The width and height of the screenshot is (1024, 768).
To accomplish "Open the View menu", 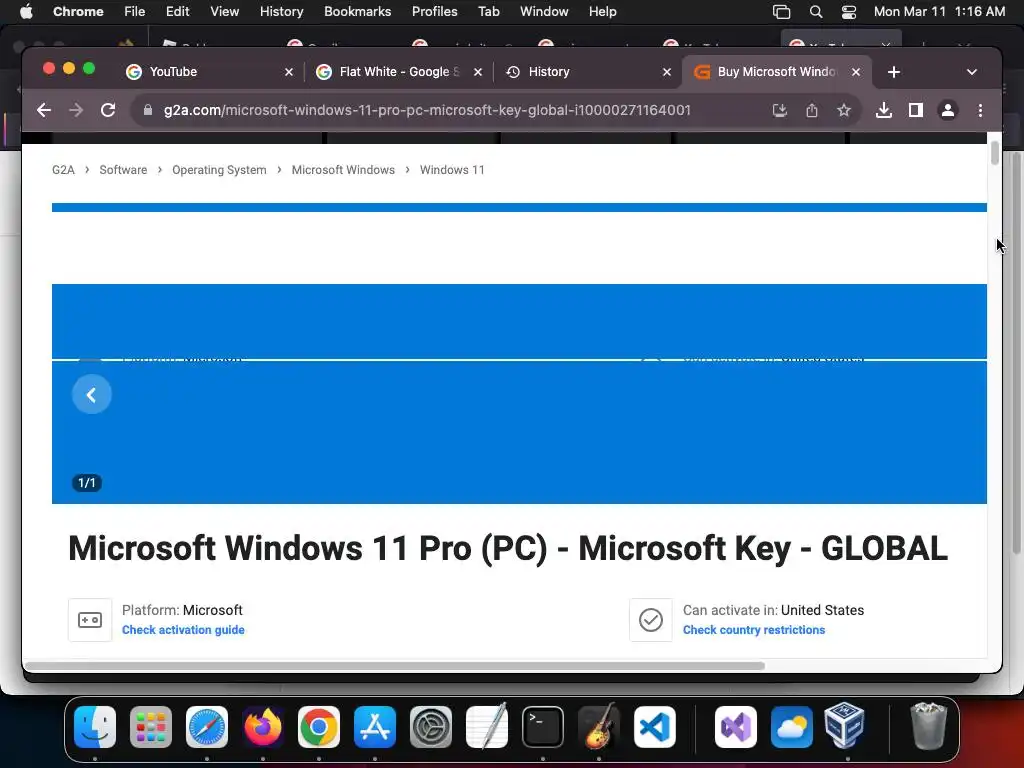I will point(224,11).
